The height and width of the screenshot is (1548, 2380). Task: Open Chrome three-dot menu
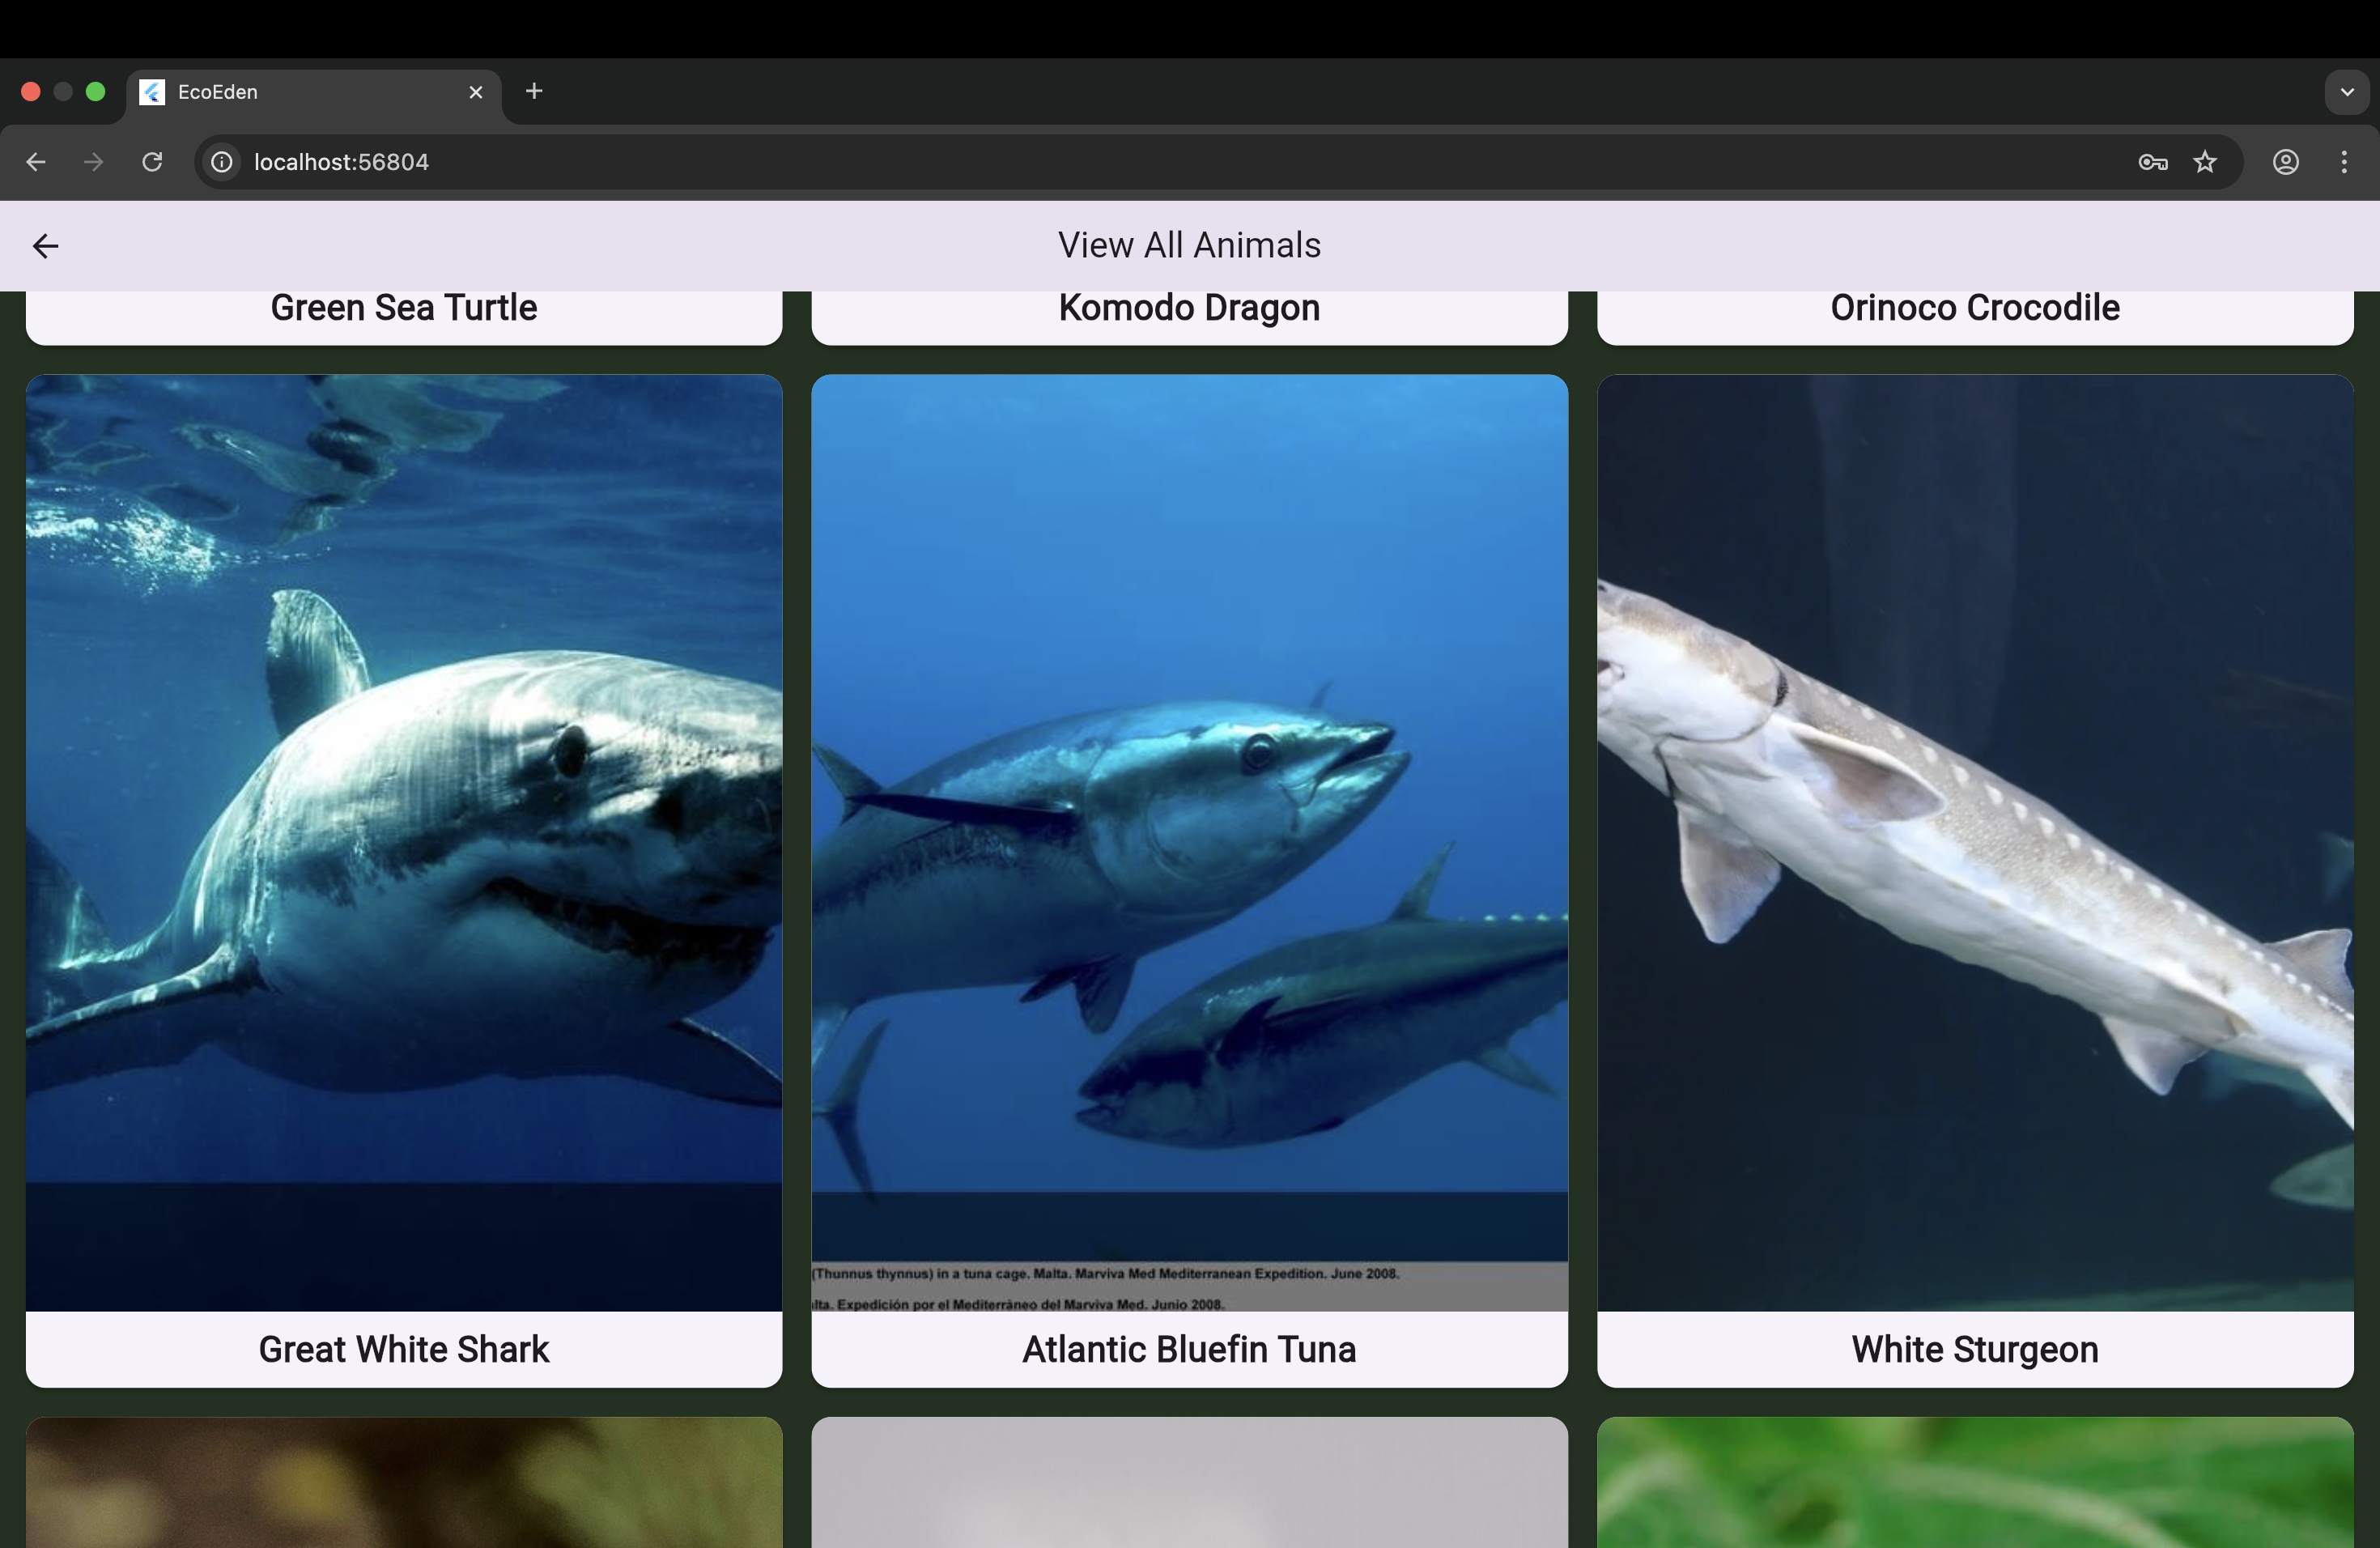click(2344, 162)
